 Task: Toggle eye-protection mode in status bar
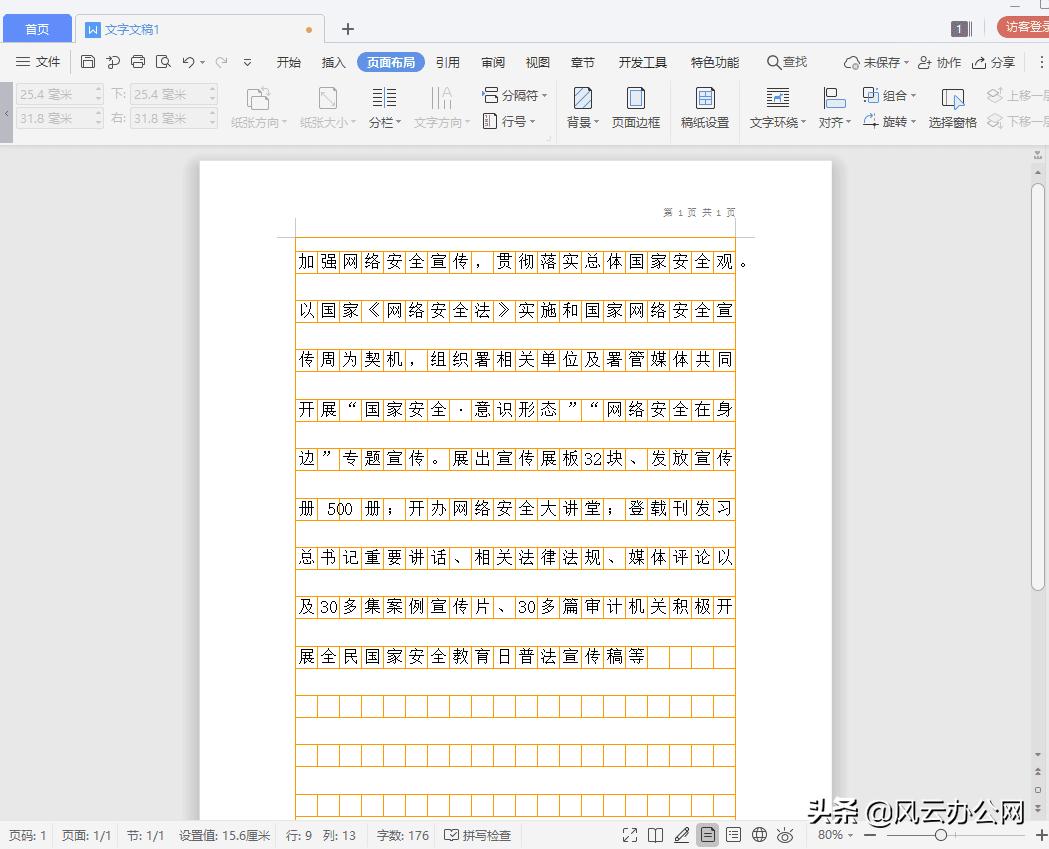pyautogui.click(x=785, y=834)
